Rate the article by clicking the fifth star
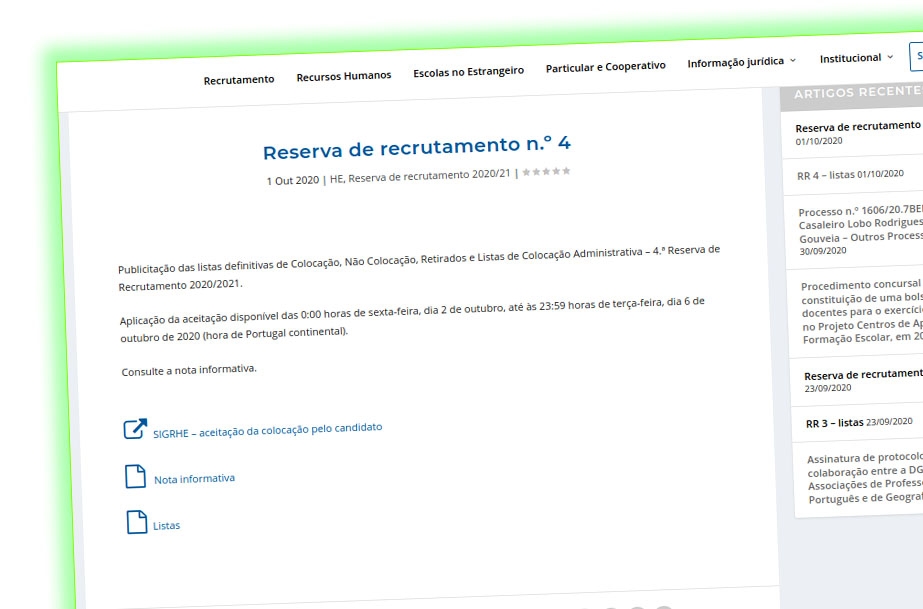Viewport: 923px width, 609px height. (x=567, y=173)
